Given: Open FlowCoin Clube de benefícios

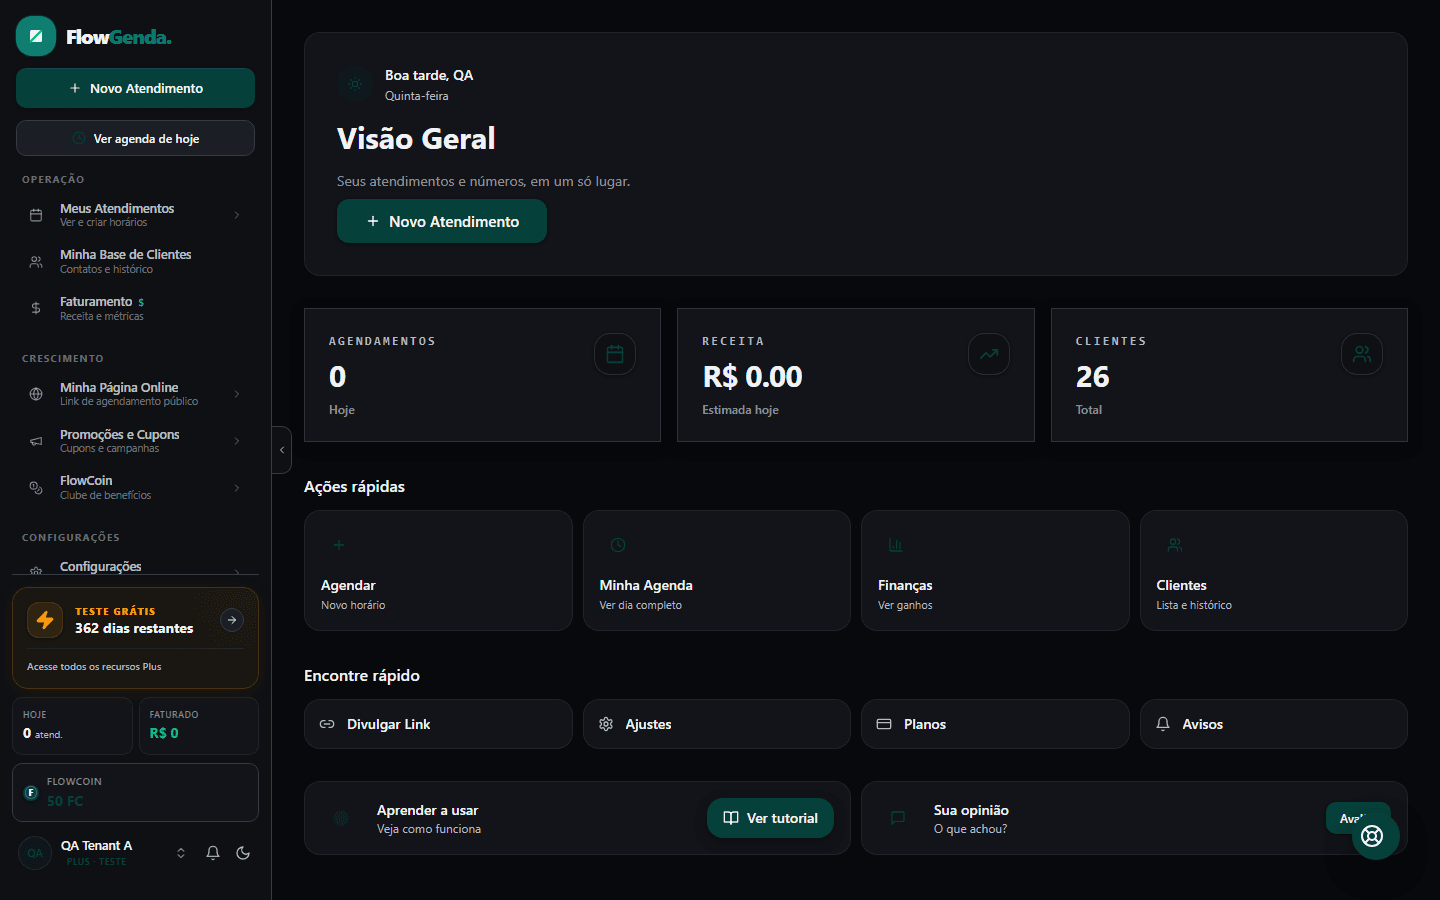Looking at the screenshot, I should coord(135,488).
